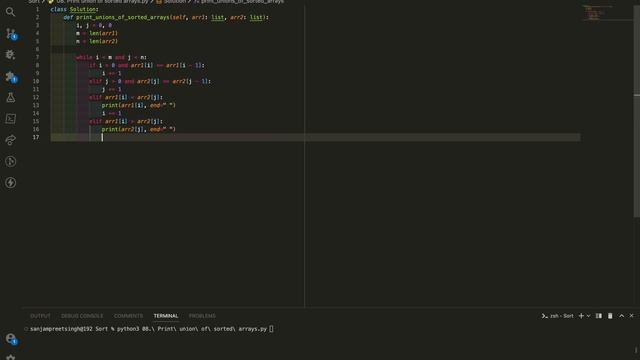Open the Run and Debug view
The height and width of the screenshot is (360, 640).
pos(11,55)
